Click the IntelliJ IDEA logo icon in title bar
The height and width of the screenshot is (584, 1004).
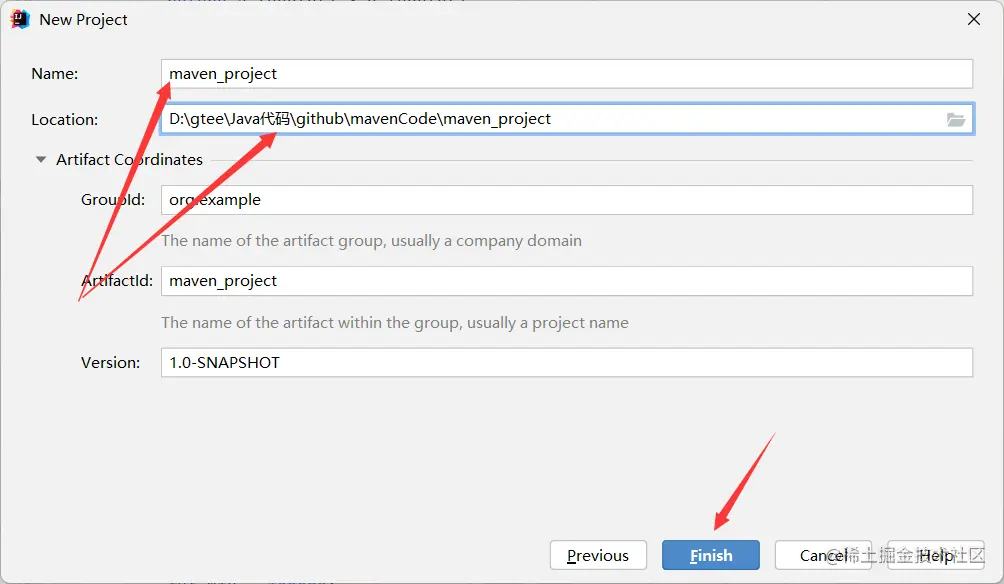[20, 19]
